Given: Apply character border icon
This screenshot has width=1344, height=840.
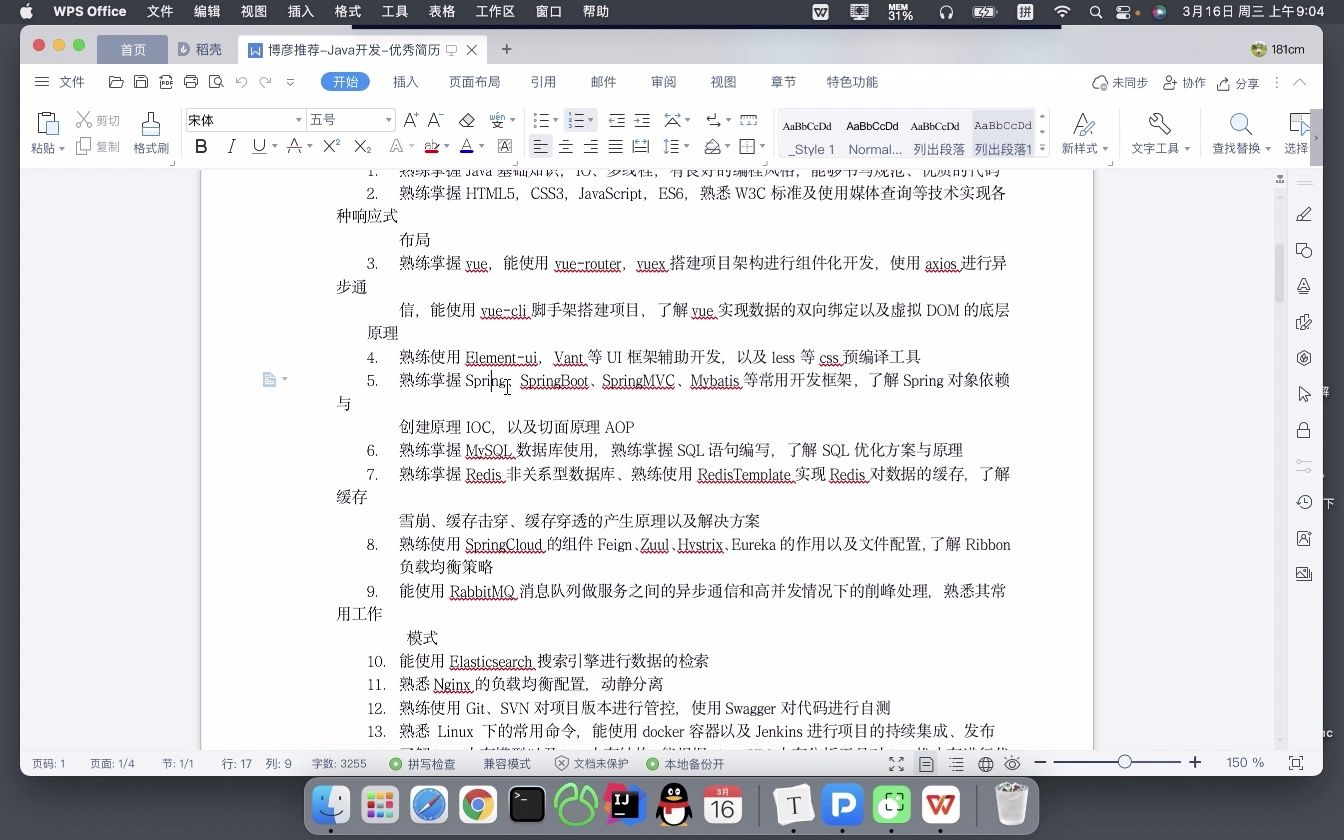Looking at the screenshot, I should [505, 147].
